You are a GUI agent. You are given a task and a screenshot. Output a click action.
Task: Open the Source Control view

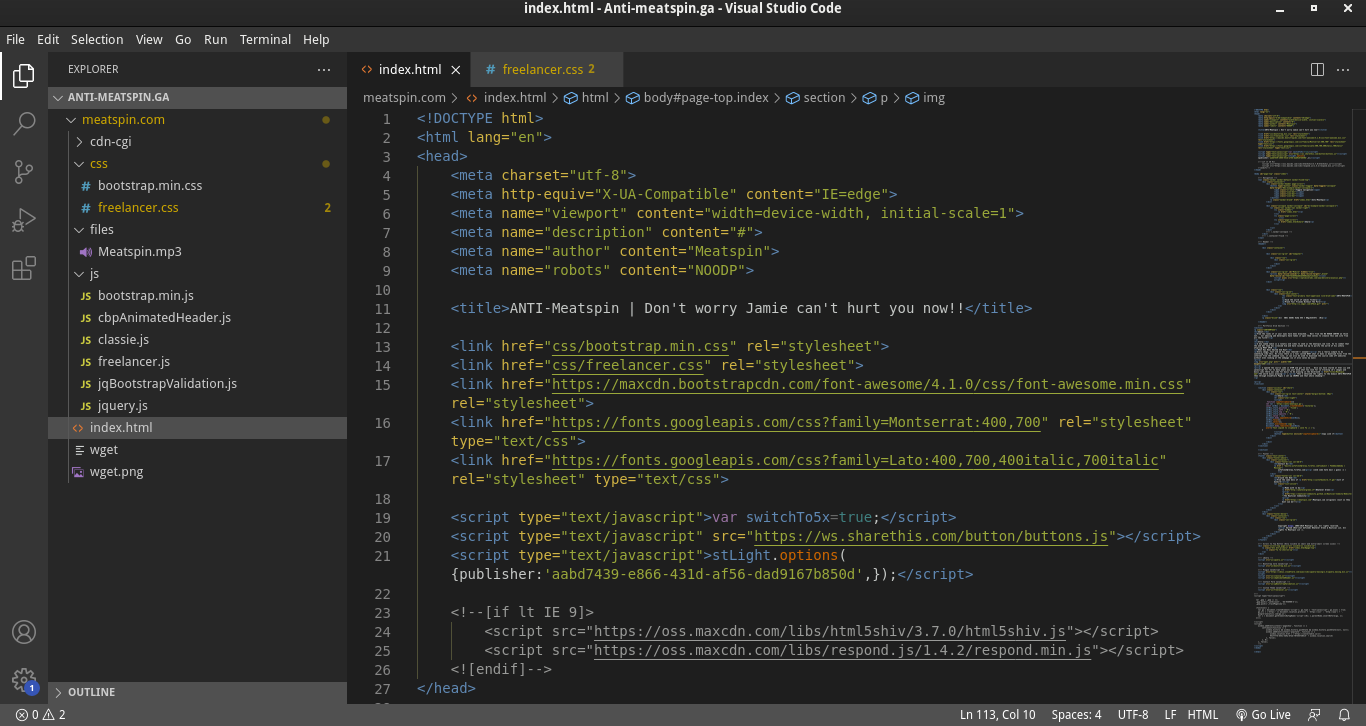click(24, 171)
